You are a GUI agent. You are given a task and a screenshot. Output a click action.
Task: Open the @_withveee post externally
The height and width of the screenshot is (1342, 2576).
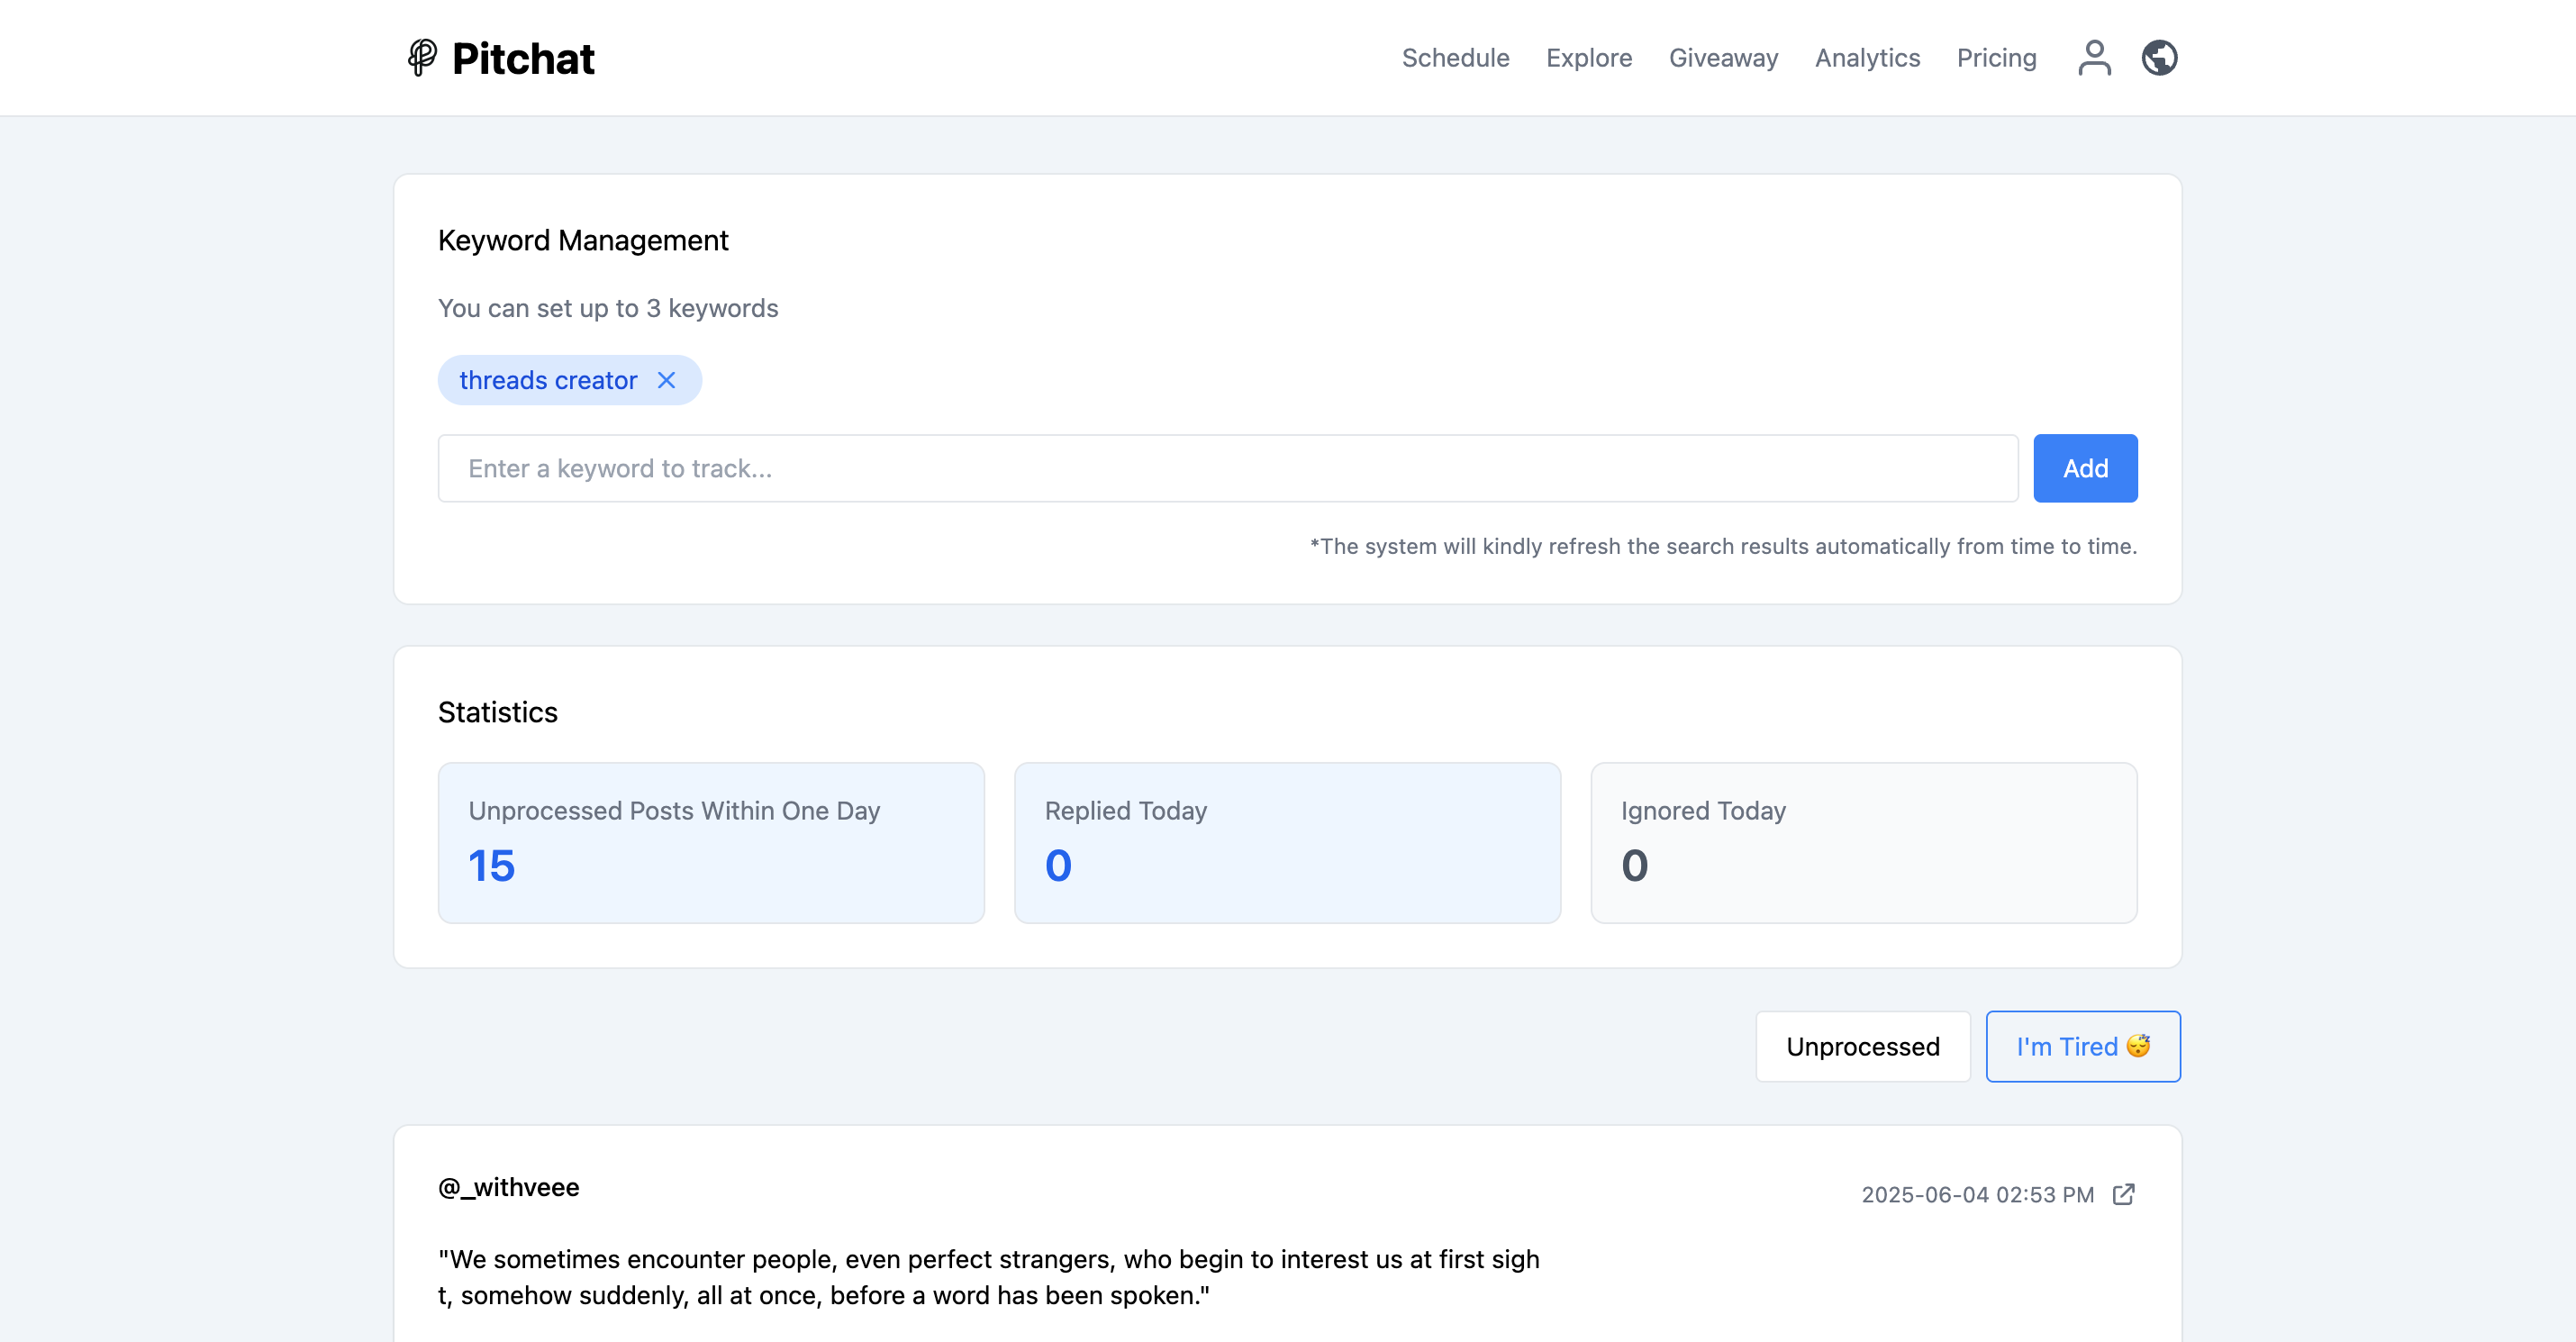(x=2124, y=1194)
